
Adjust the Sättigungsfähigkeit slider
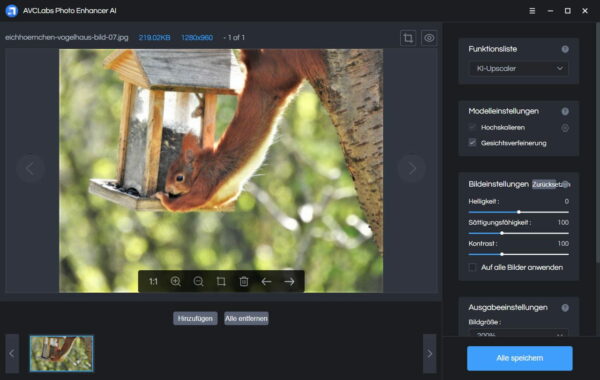(x=518, y=233)
